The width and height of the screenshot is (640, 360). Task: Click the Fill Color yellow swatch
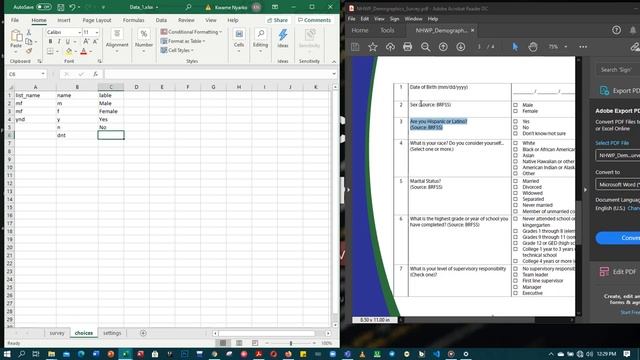(x=69, y=51)
